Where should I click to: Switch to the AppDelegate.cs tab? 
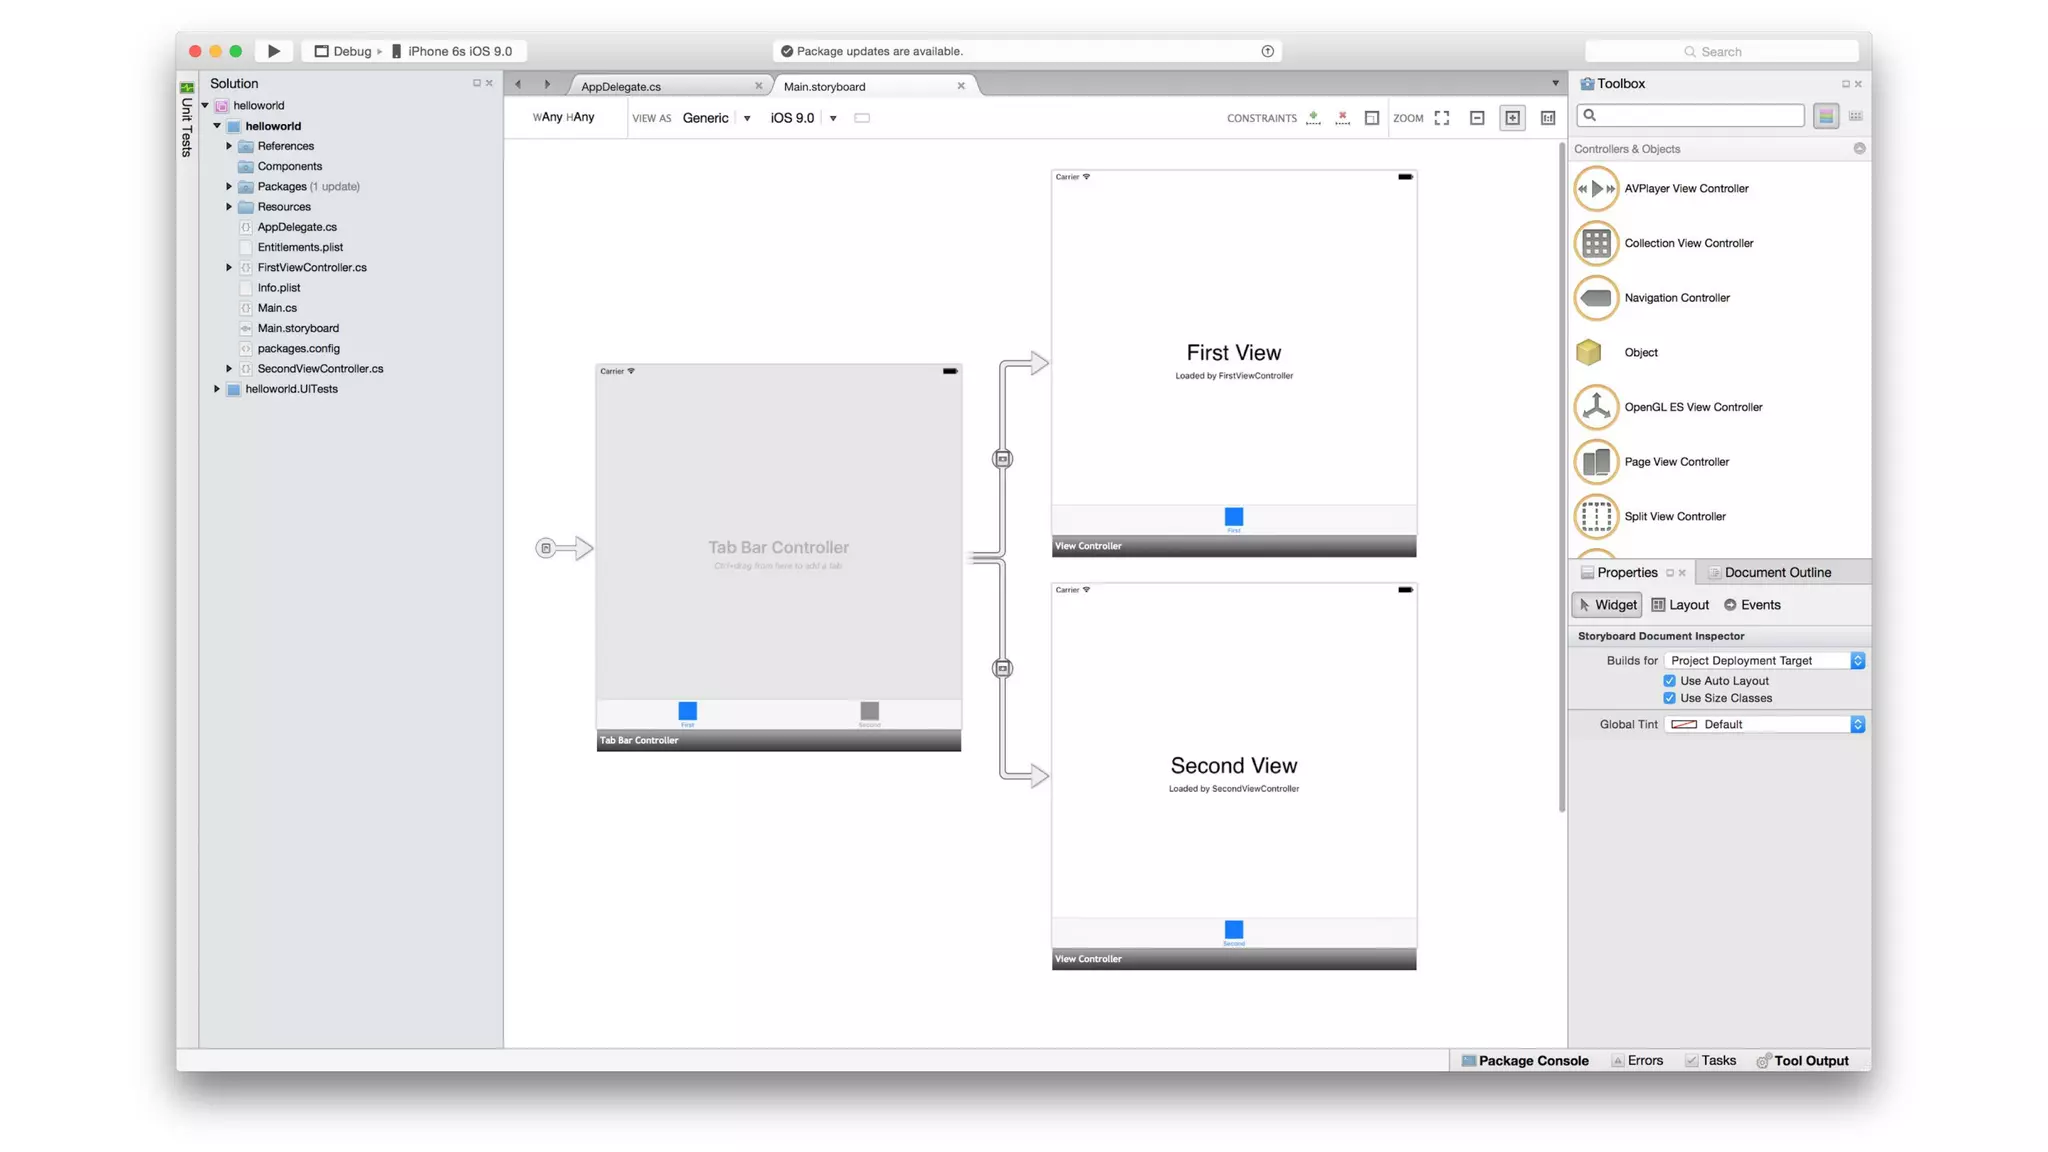[x=621, y=86]
